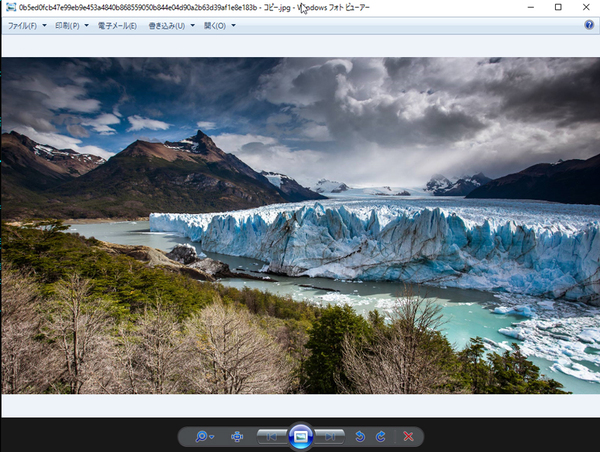This screenshot has height=452, width=600.
Task: Rotate the photo counterclockwise
Action: coord(361,437)
